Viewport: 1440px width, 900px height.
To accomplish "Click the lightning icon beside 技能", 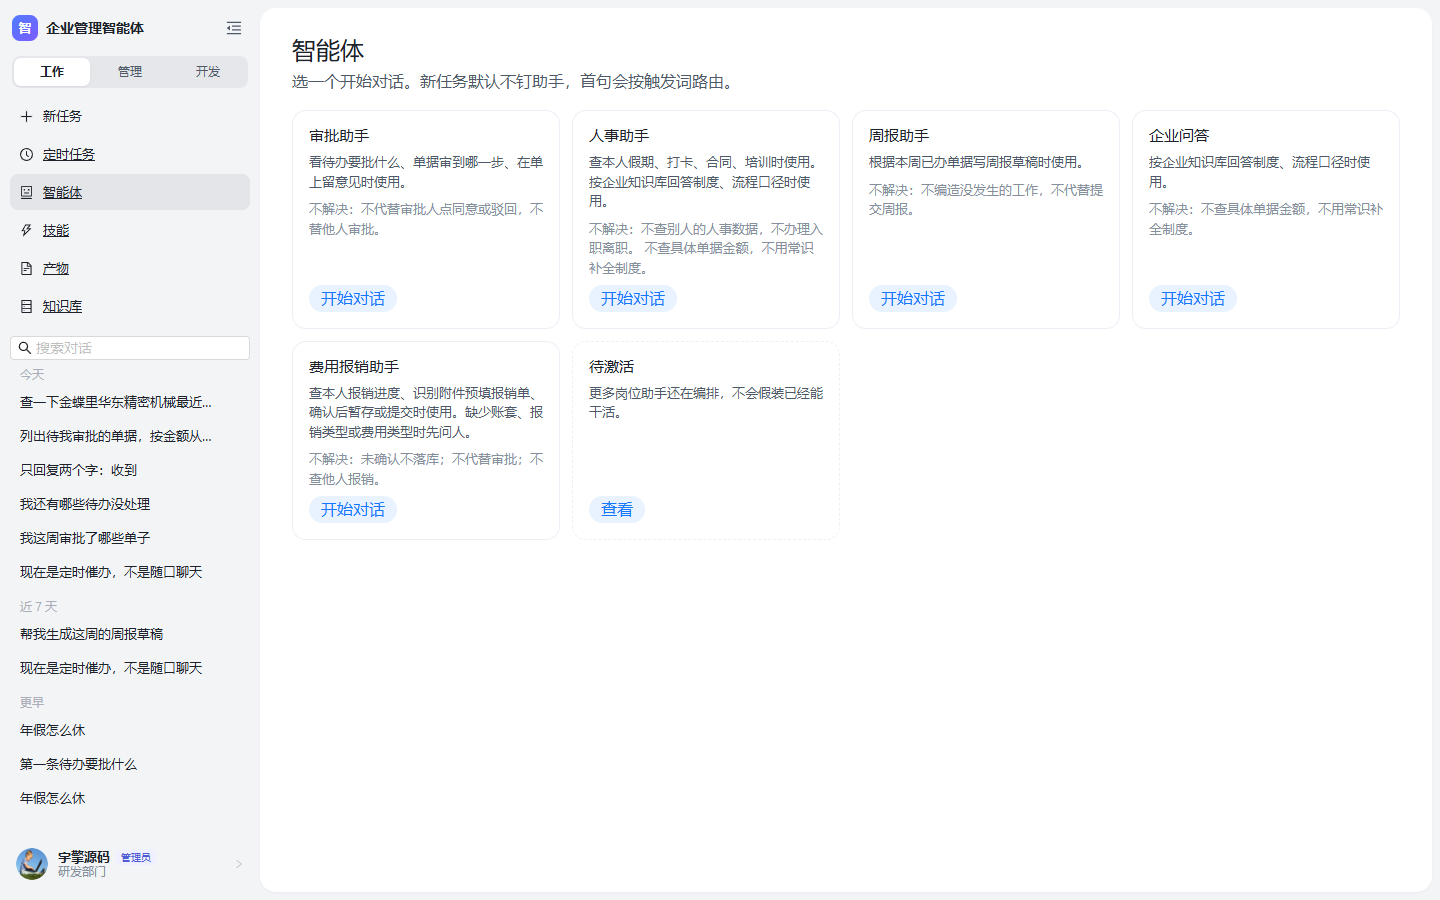I will 26,230.
